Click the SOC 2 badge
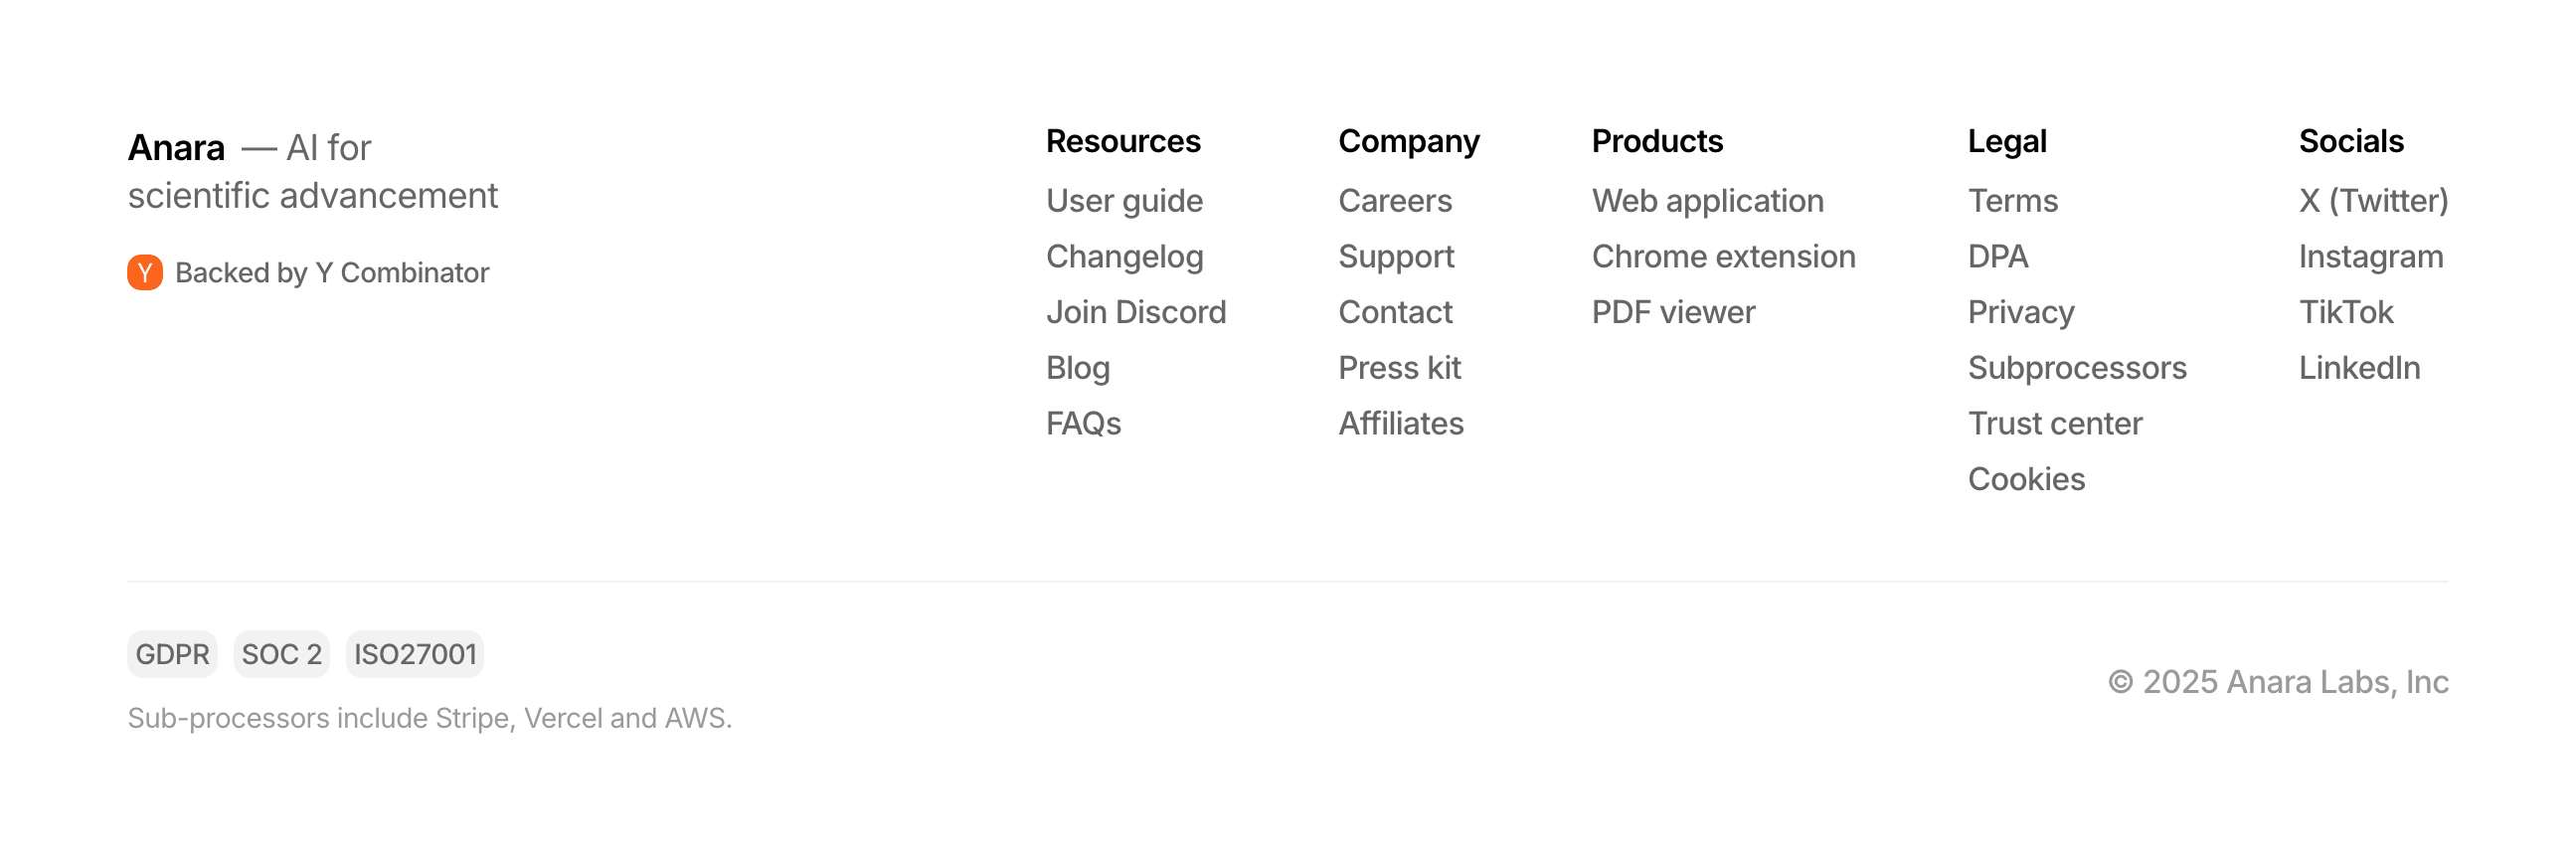Viewport: 2576px width, 861px height. [281, 654]
